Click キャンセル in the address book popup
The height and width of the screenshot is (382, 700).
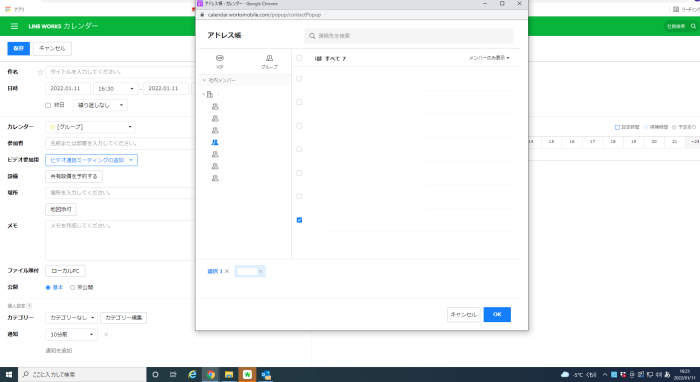463,315
